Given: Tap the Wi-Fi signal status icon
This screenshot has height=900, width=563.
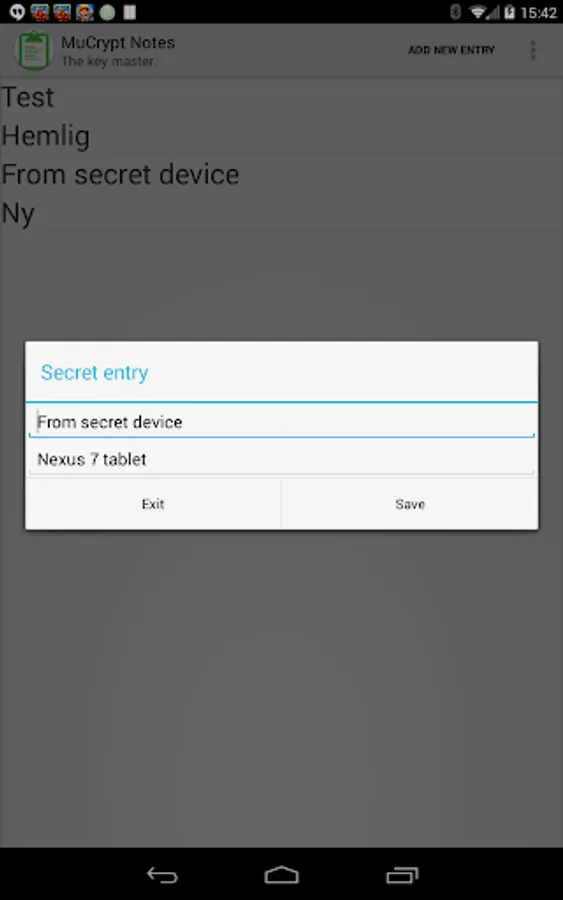Looking at the screenshot, I should 479,12.
